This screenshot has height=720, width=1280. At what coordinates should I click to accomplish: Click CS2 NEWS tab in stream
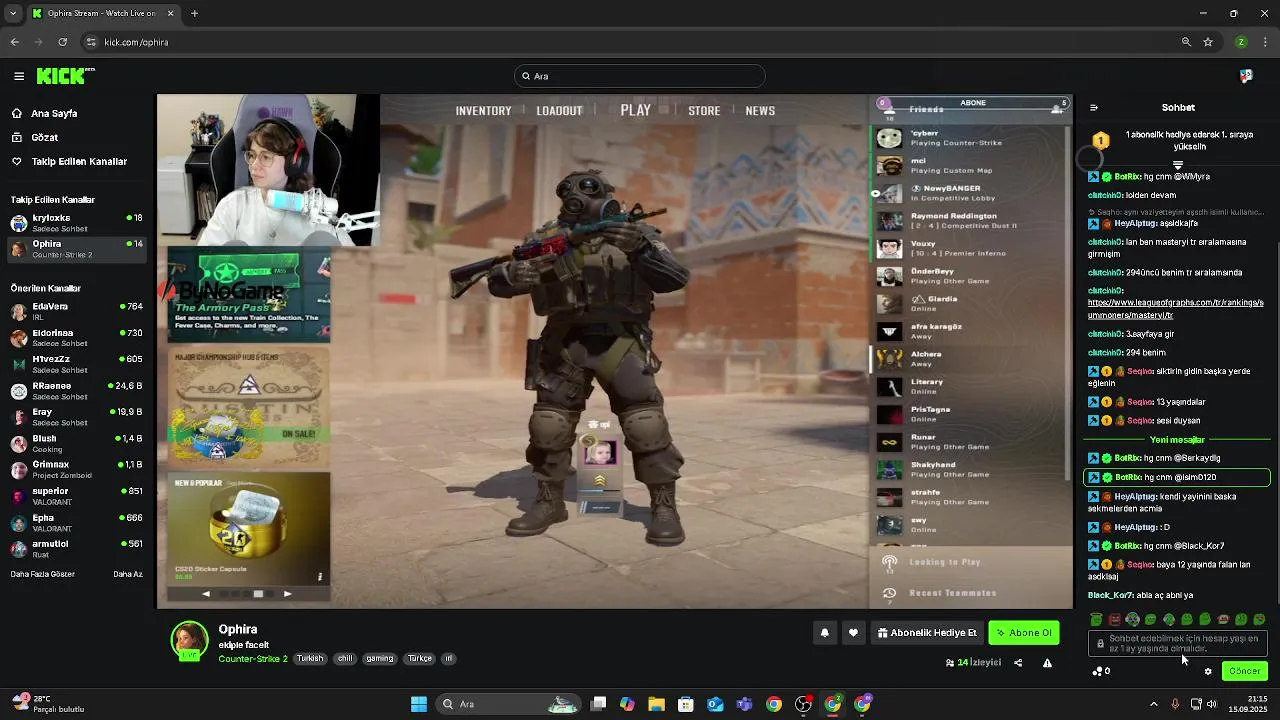coord(760,111)
